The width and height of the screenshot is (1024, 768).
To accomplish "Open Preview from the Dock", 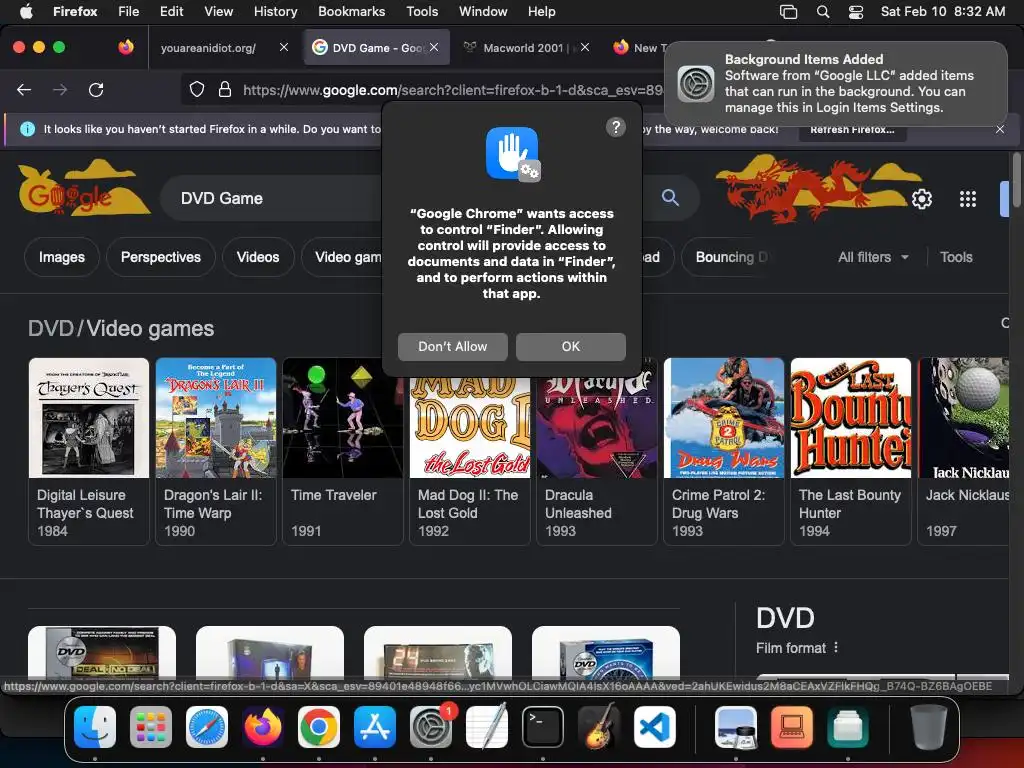I will point(736,727).
